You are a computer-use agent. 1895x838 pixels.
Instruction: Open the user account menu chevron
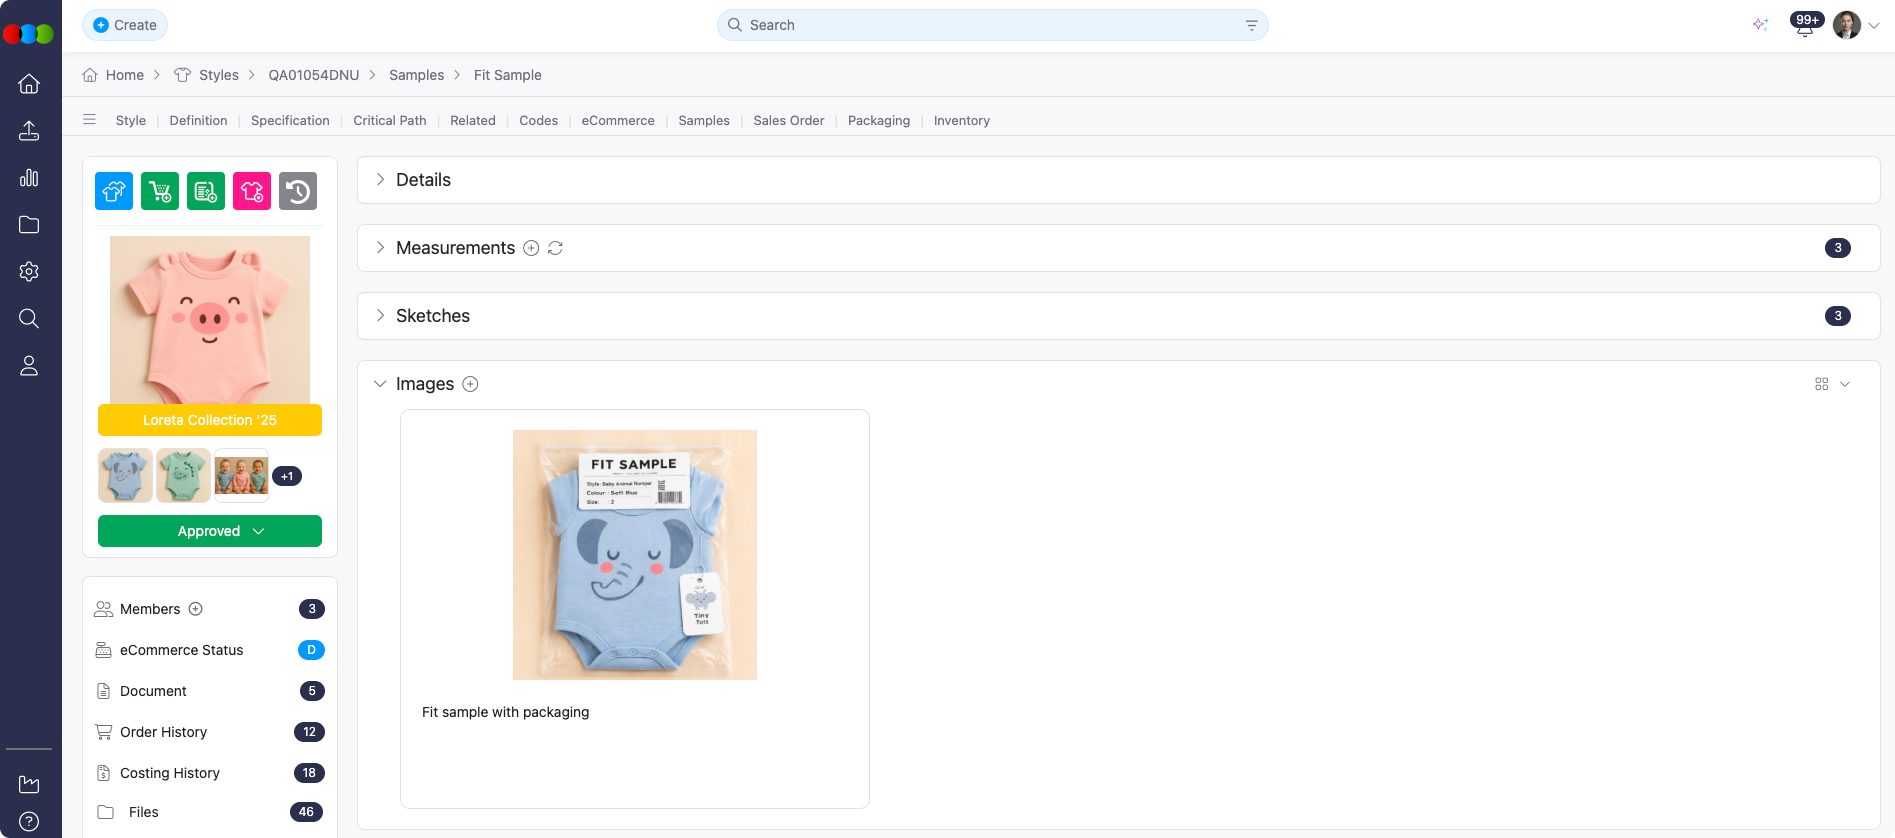pyautogui.click(x=1874, y=26)
